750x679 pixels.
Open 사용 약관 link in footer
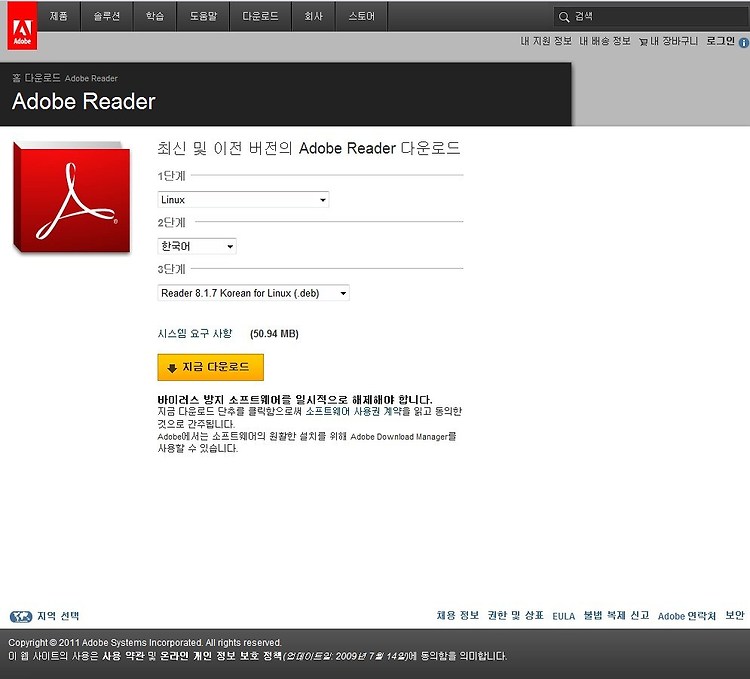(123, 656)
